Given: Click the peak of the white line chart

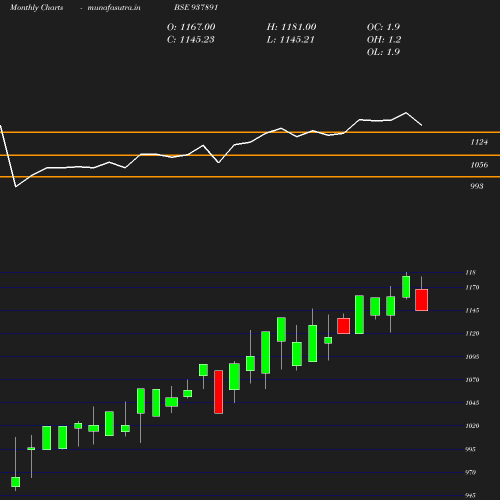Looking at the screenshot, I should tap(406, 113).
